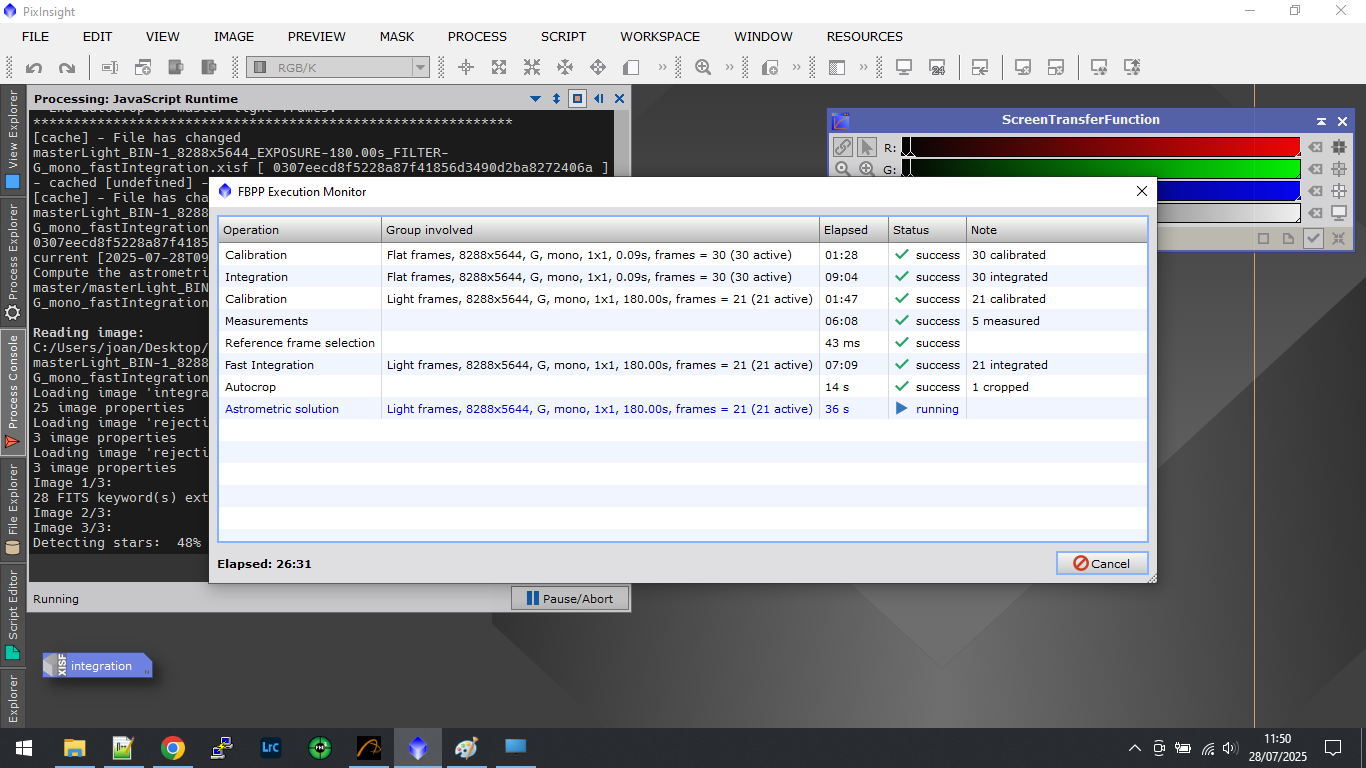The height and width of the screenshot is (768, 1366).
Task: Switch to the Process Explorer side tab
Action: (13, 261)
